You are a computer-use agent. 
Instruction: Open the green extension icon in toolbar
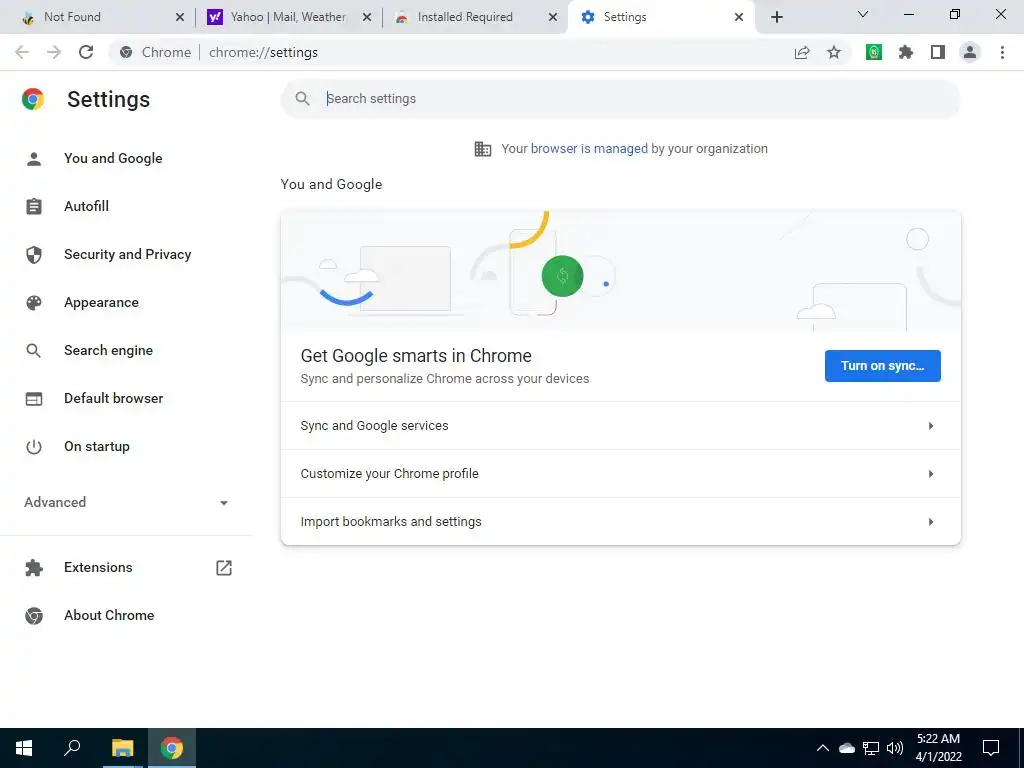click(874, 52)
